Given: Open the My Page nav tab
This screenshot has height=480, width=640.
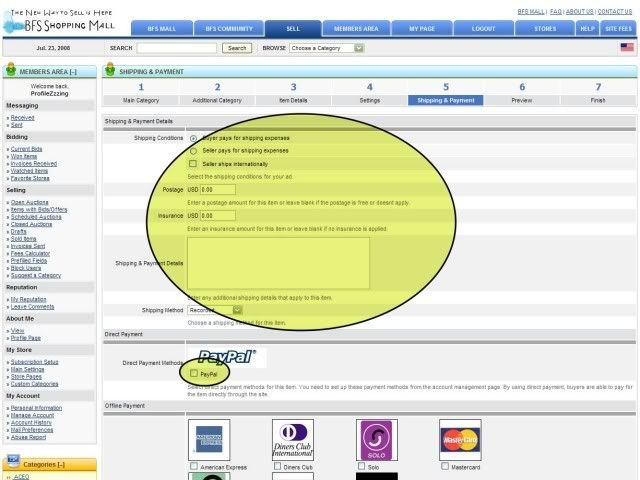Looking at the screenshot, I should 422,29.
